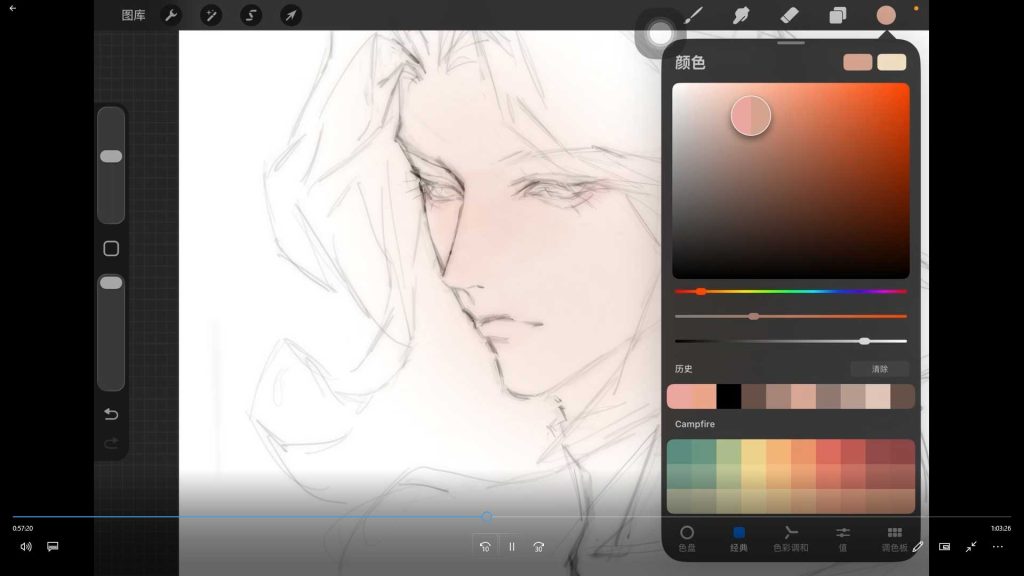
Task: Switch video to mini player mode
Action: pyautogui.click(x=944, y=547)
